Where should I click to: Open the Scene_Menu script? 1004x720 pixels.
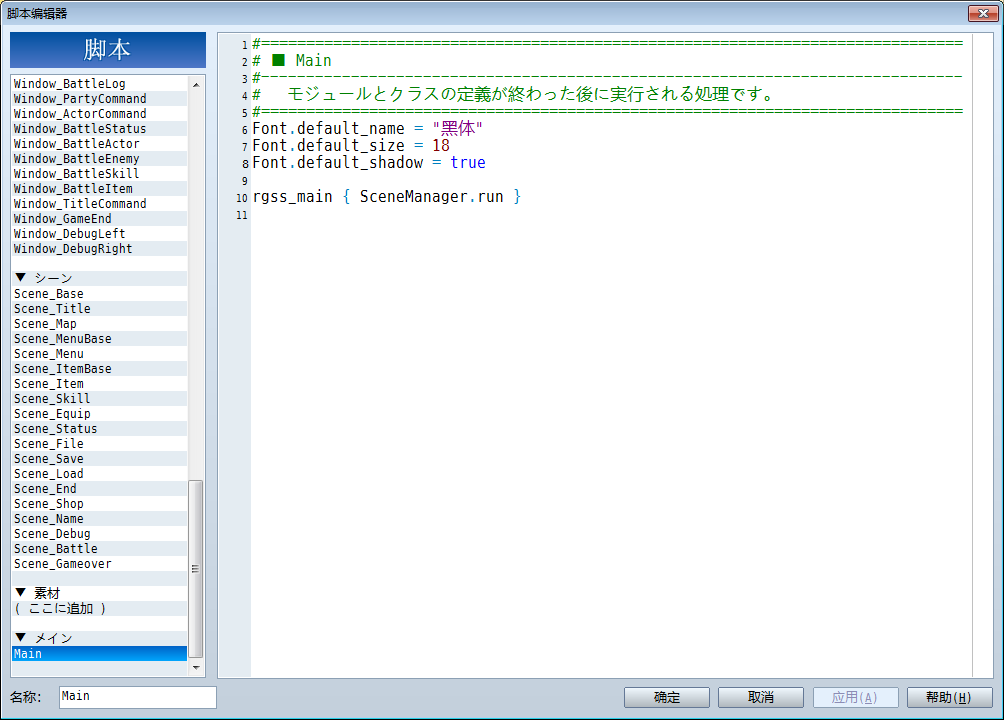[x=99, y=354]
